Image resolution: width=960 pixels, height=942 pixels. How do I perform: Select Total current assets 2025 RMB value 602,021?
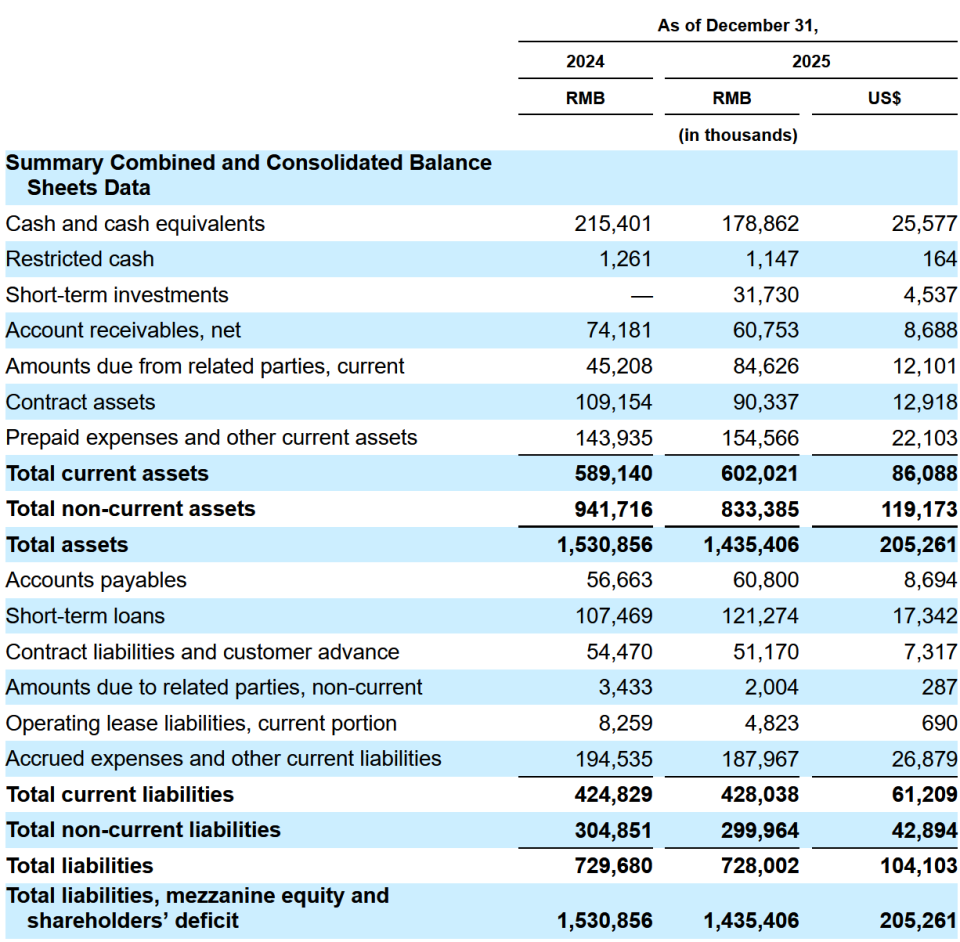click(759, 474)
